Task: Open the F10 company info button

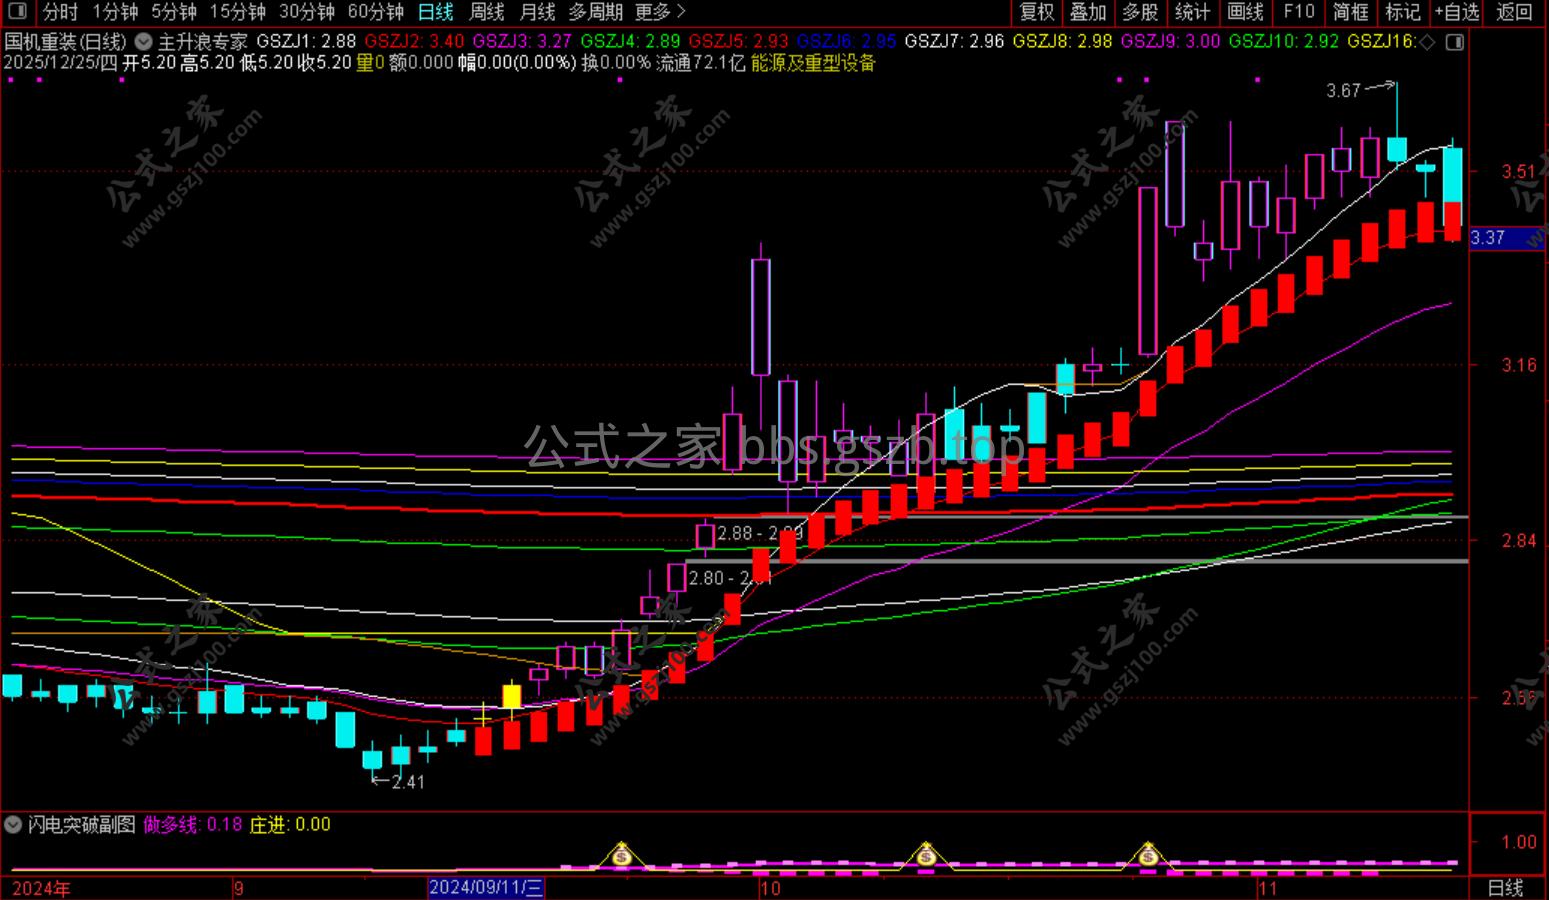Action: point(1298,12)
